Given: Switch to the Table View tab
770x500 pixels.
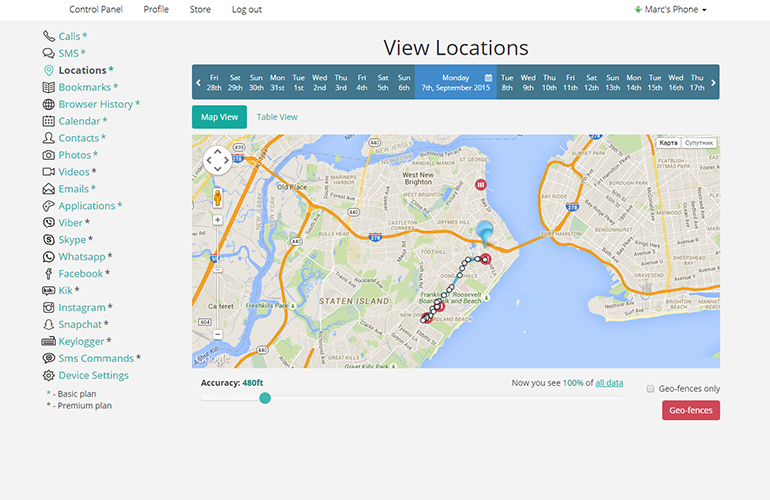Looking at the screenshot, I should click(277, 117).
